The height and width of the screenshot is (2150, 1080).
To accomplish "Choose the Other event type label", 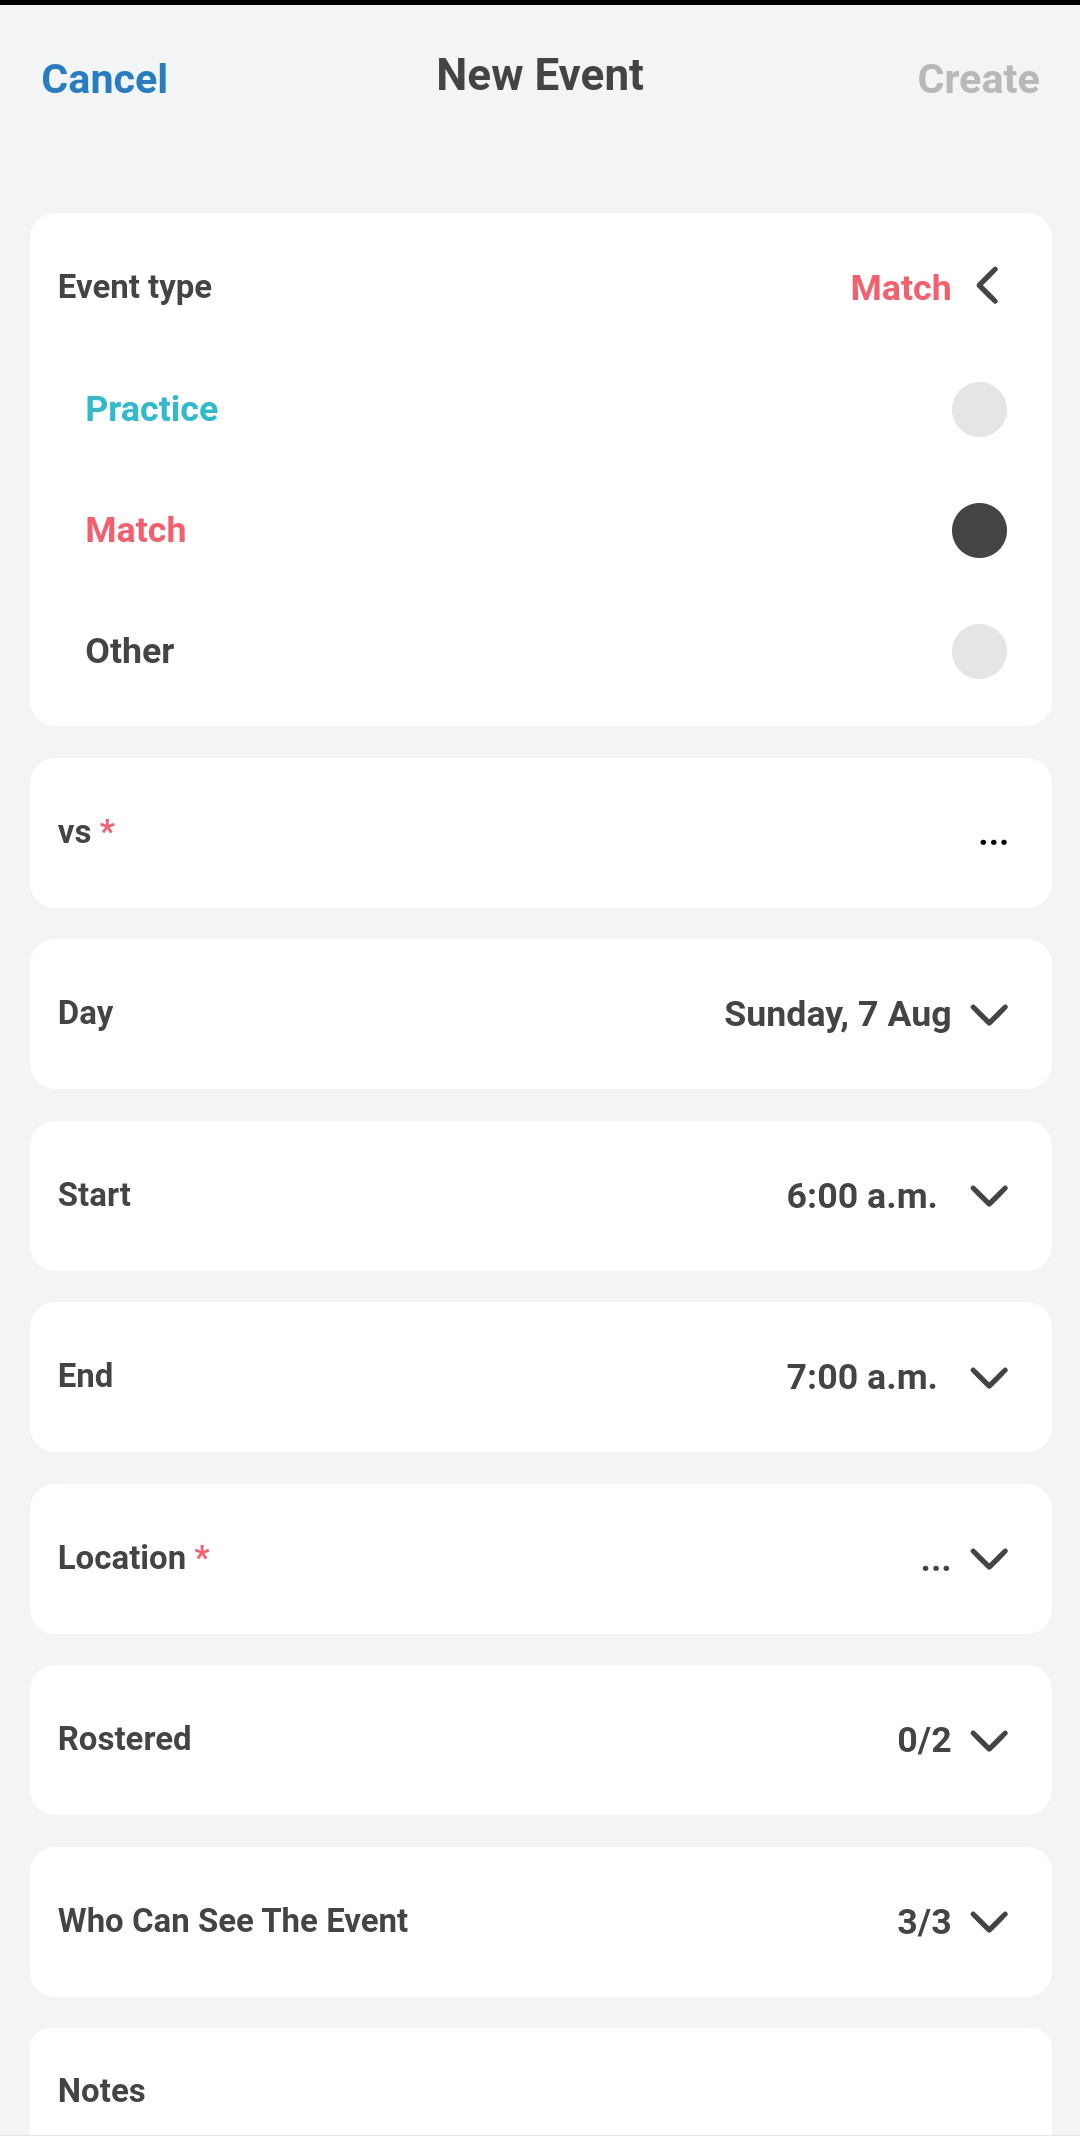I will pos(130,652).
